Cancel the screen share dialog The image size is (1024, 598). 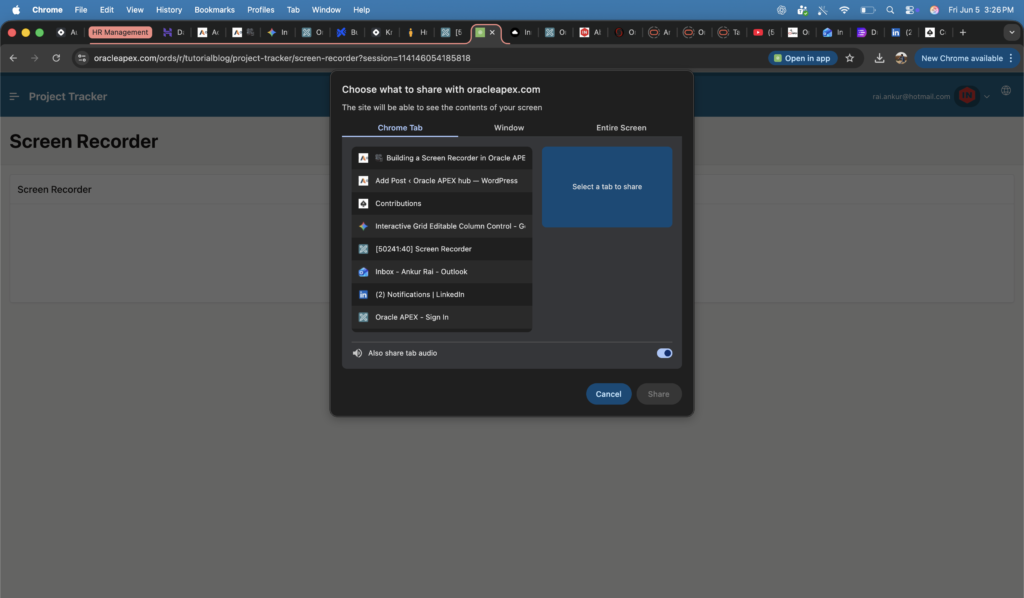coord(608,394)
